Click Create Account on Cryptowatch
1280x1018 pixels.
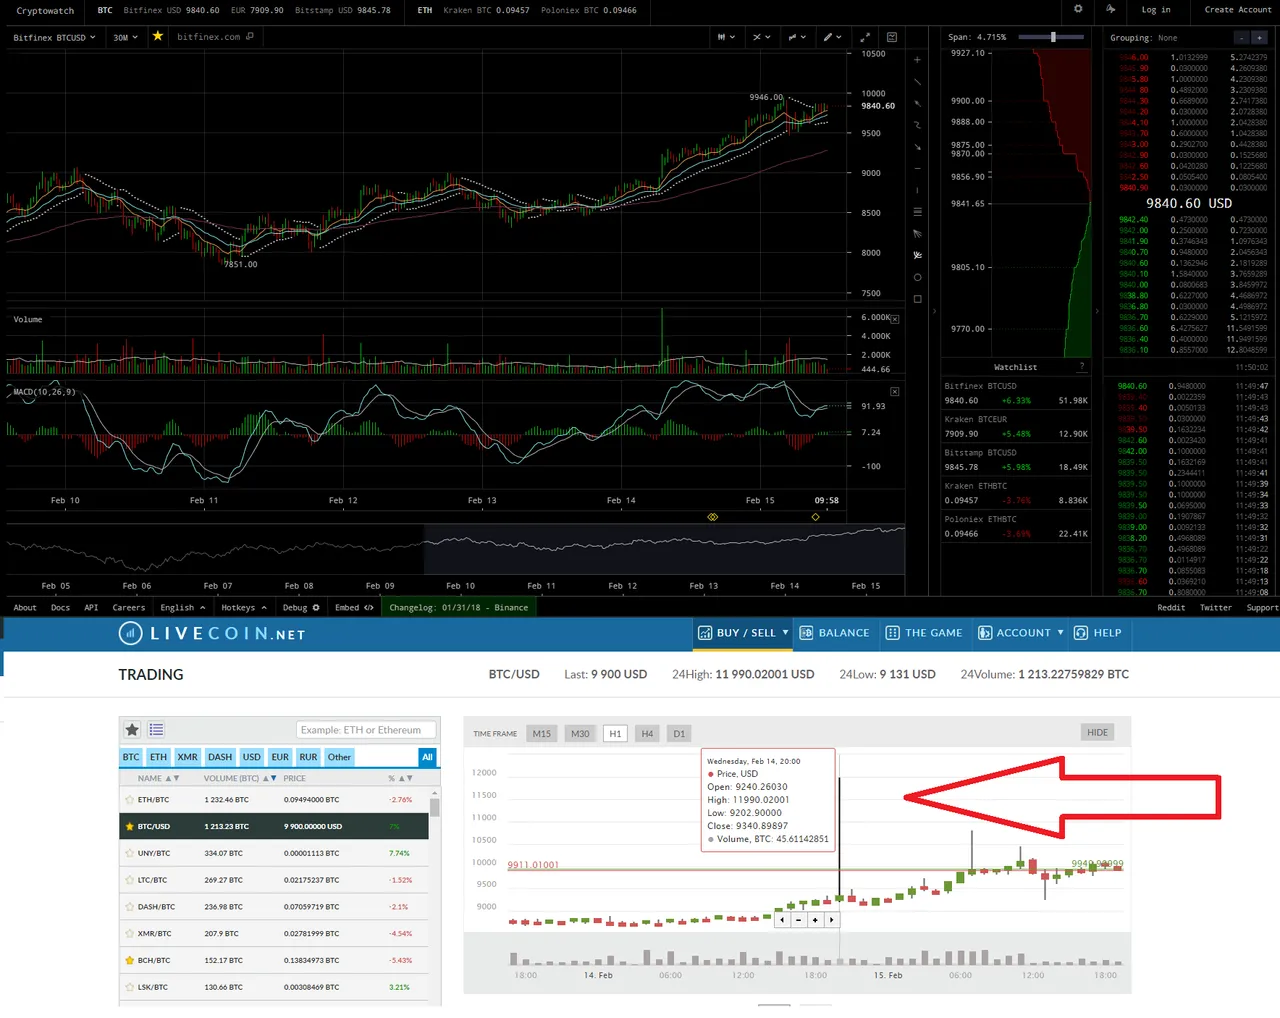coord(1238,10)
